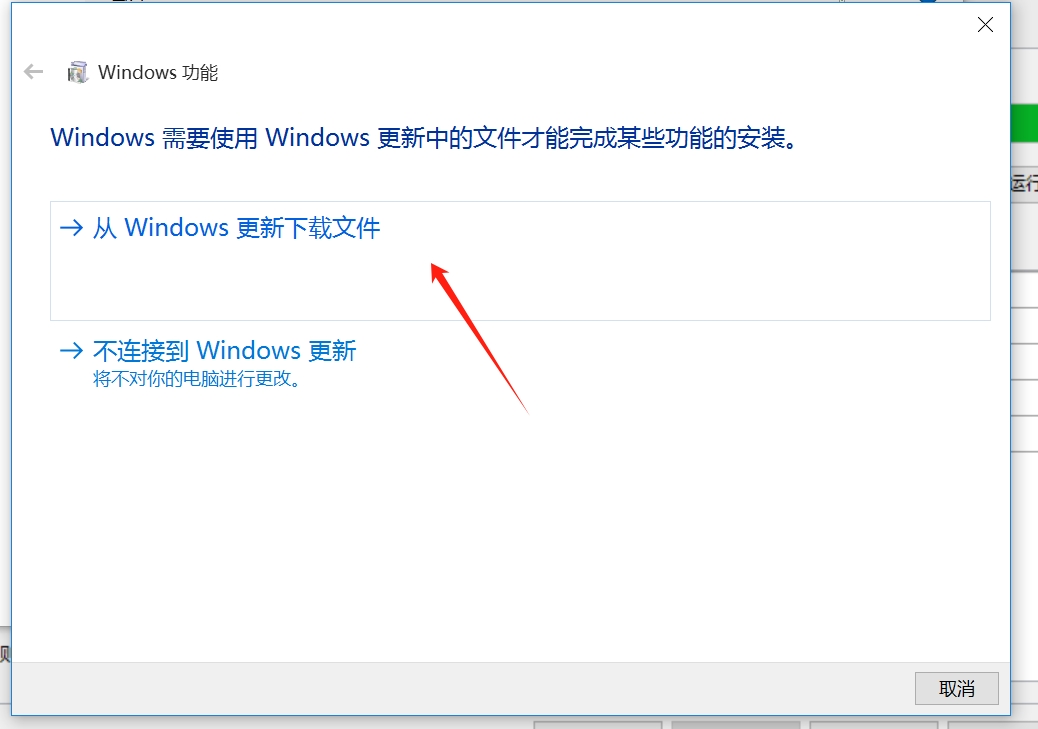Go back using the left arrow icon

point(33,72)
